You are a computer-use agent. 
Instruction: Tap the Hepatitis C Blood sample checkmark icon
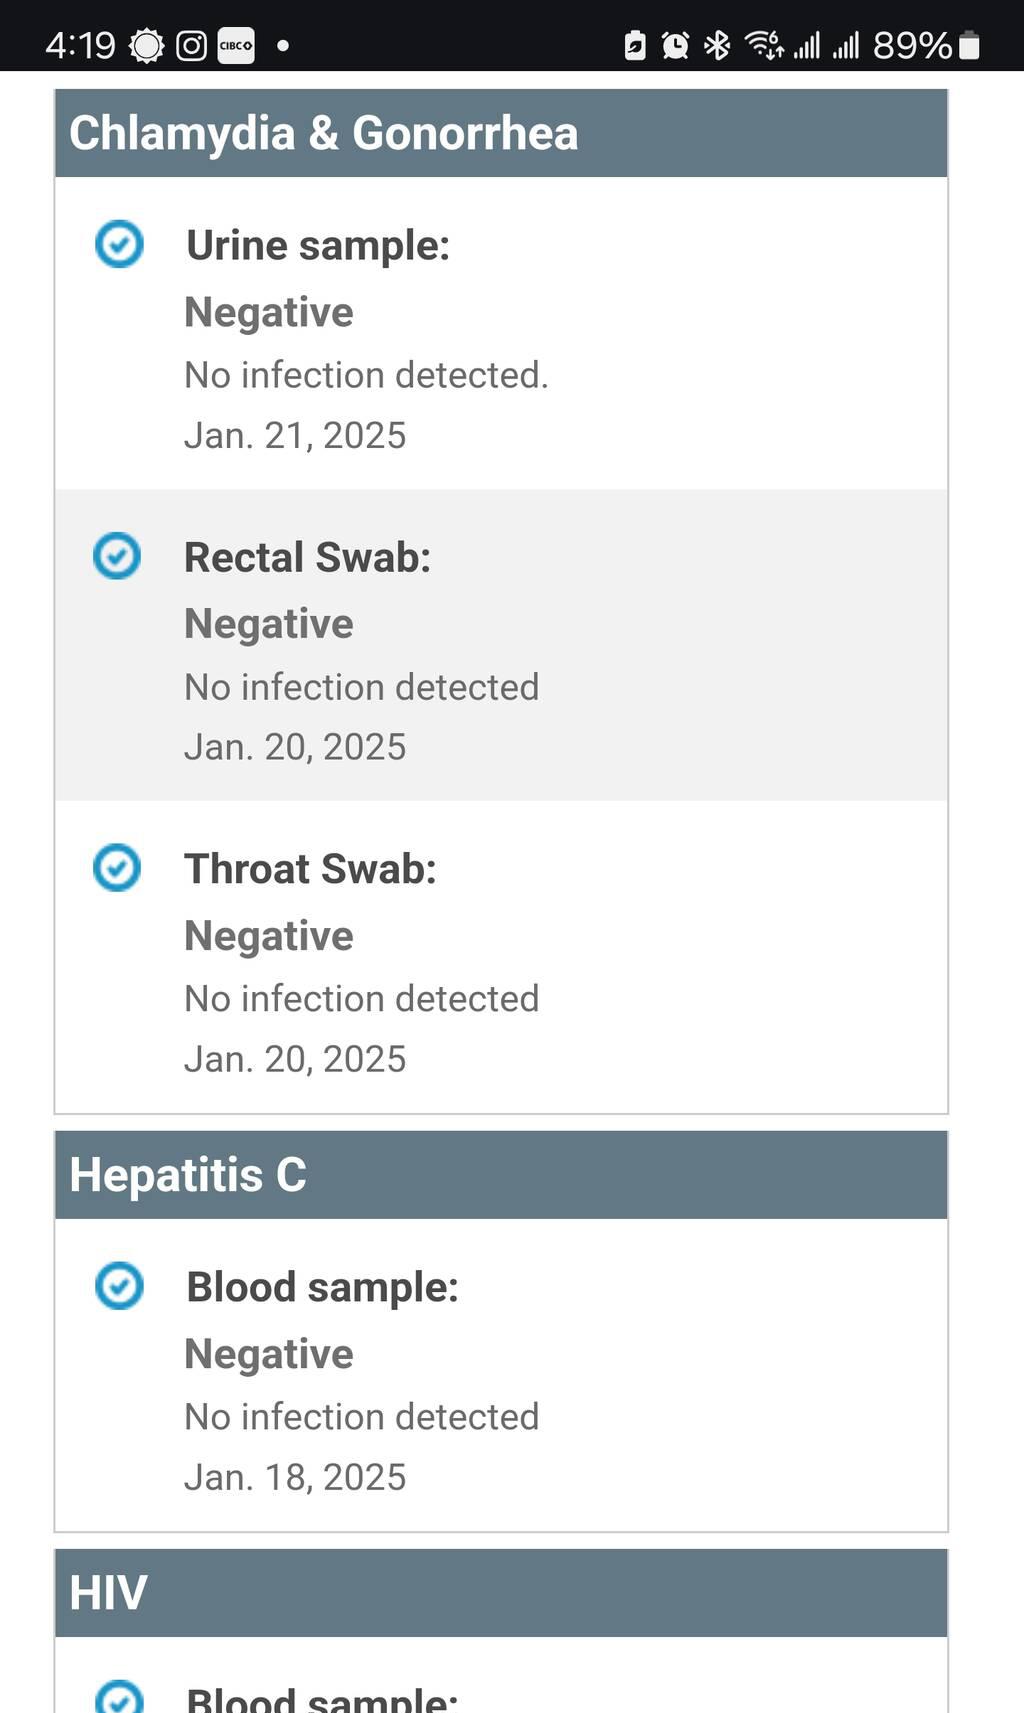(119, 1286)
